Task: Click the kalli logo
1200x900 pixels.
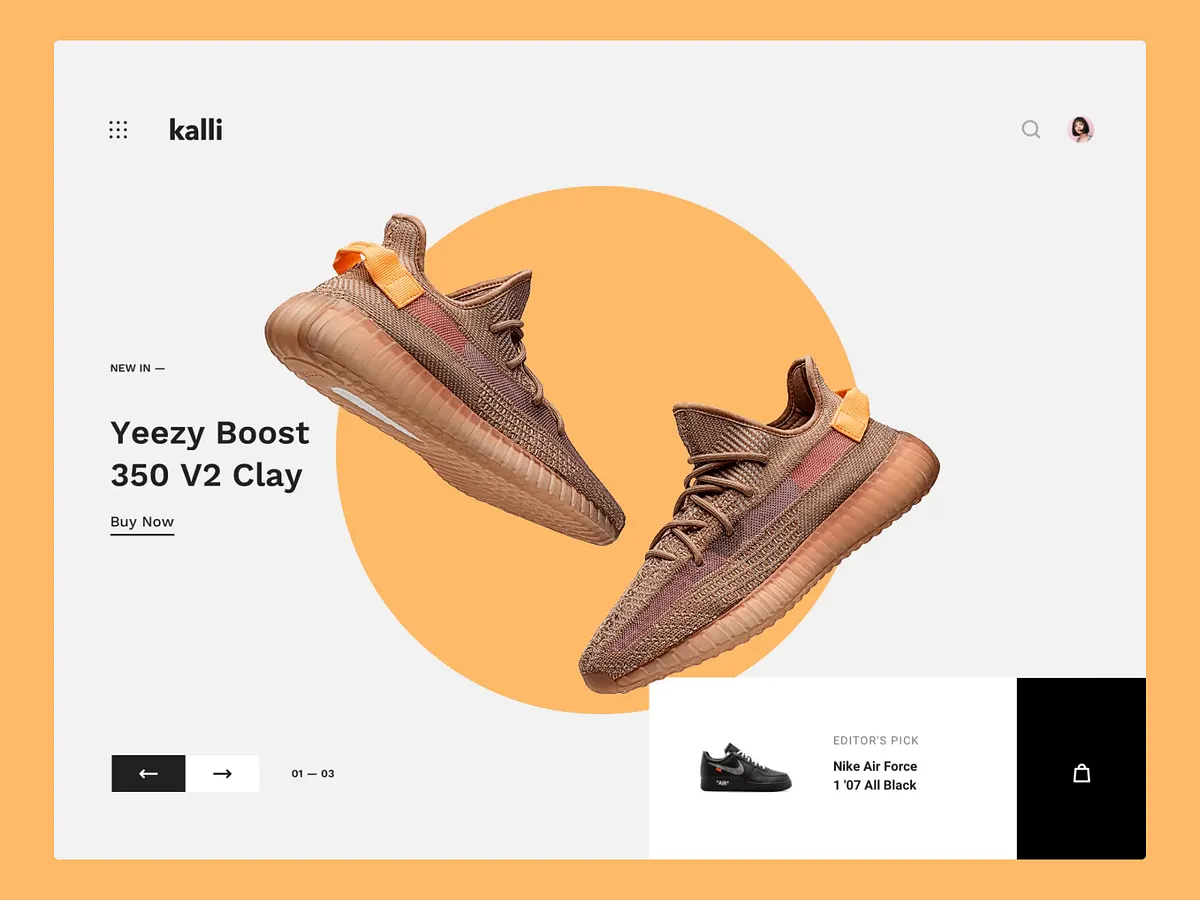Action: point(195,129)
